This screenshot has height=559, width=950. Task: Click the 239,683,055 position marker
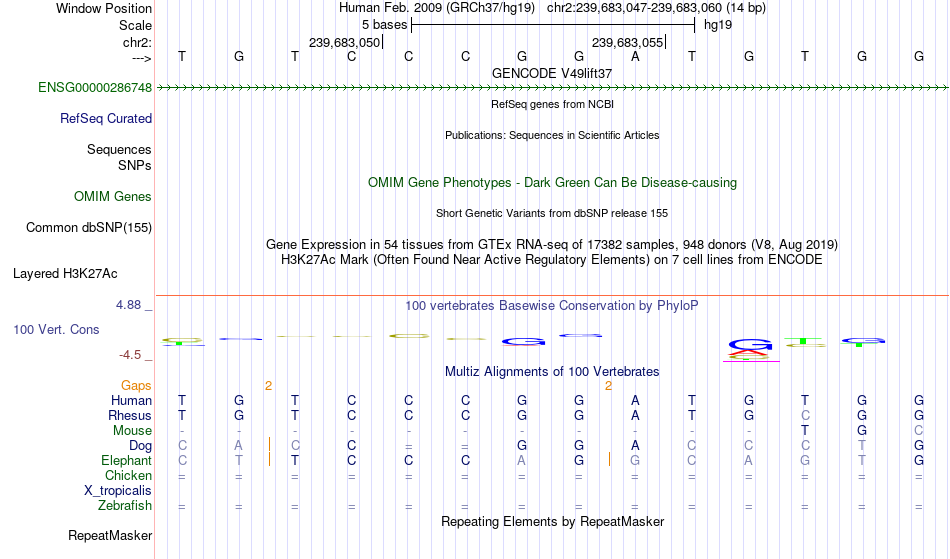point(628,42)
